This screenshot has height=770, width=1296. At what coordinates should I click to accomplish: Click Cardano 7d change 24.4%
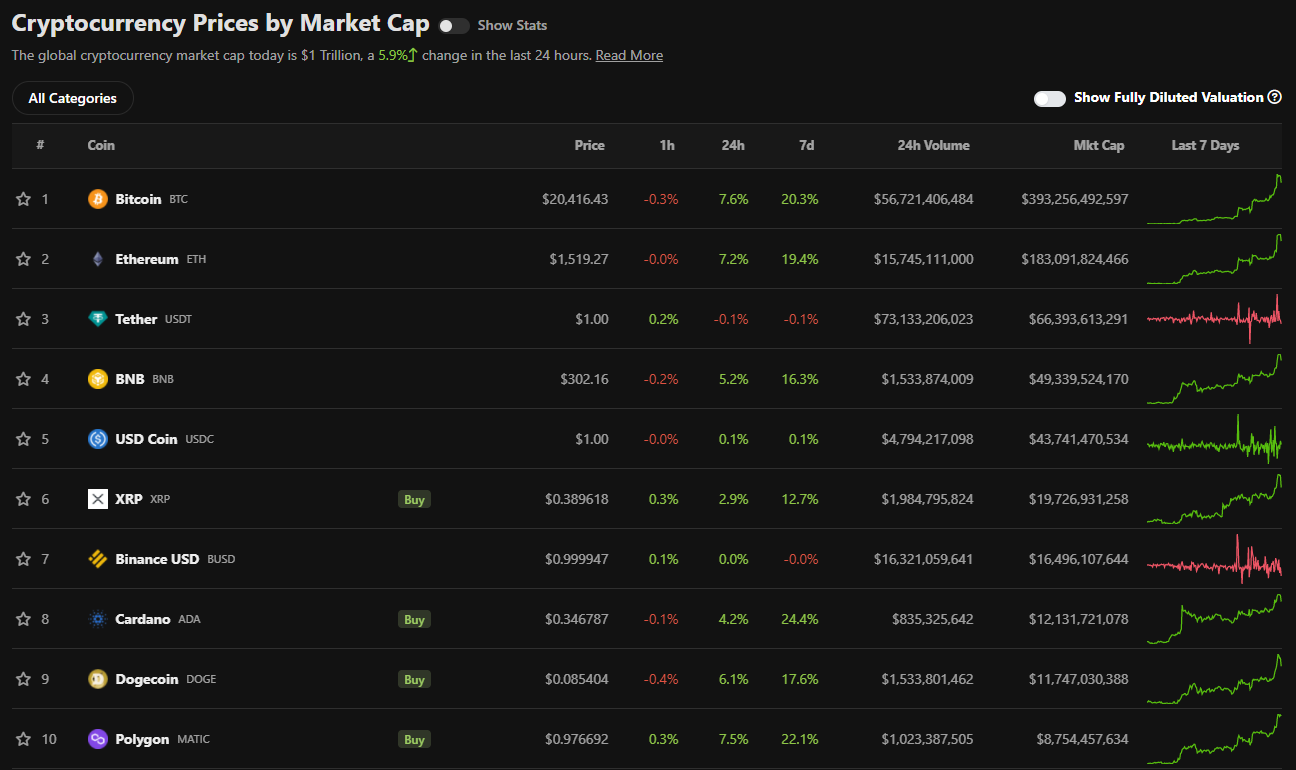point(800,619)
